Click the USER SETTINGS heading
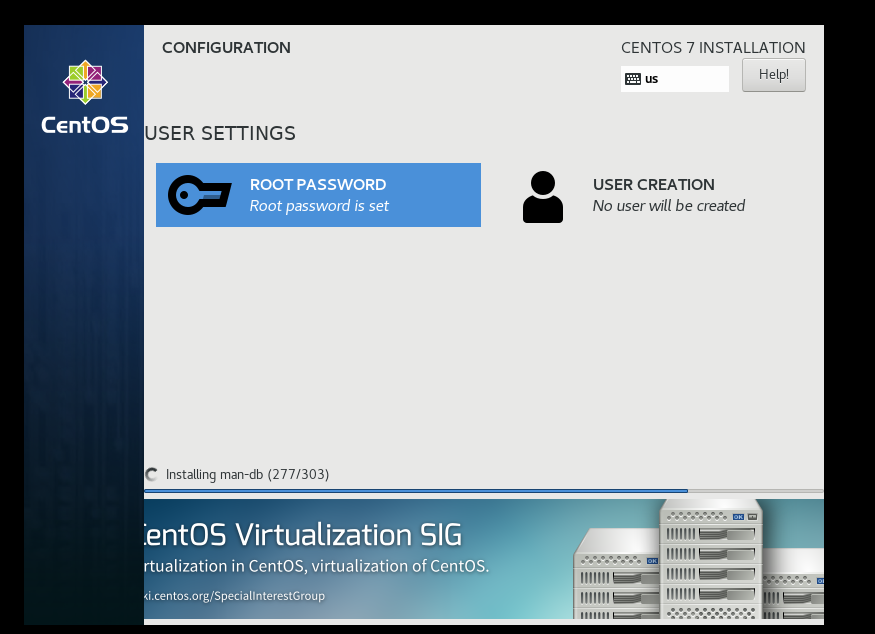The height and width of the screenshot is (634, 875). click(220, 133)
